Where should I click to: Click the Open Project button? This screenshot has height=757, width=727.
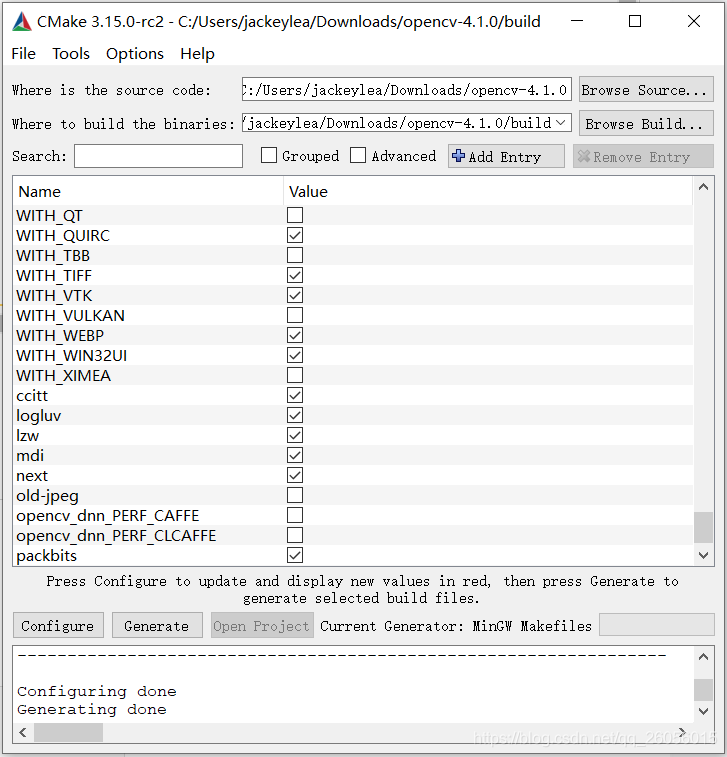(262, 626)
